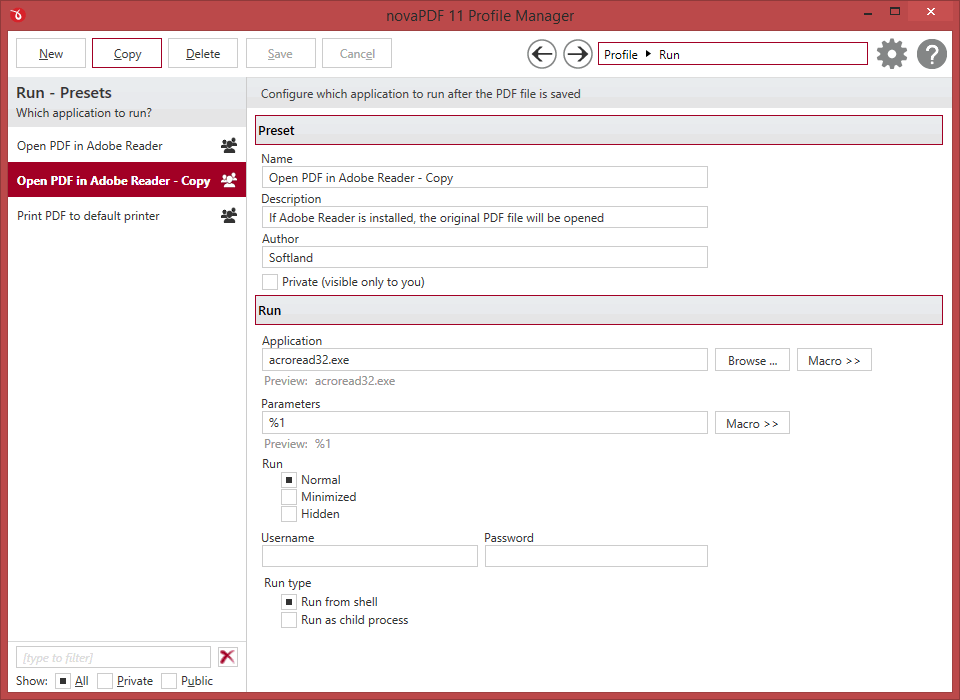
Task: Click the Run section header
Action: pyautogui.click(x=599, y=310)
